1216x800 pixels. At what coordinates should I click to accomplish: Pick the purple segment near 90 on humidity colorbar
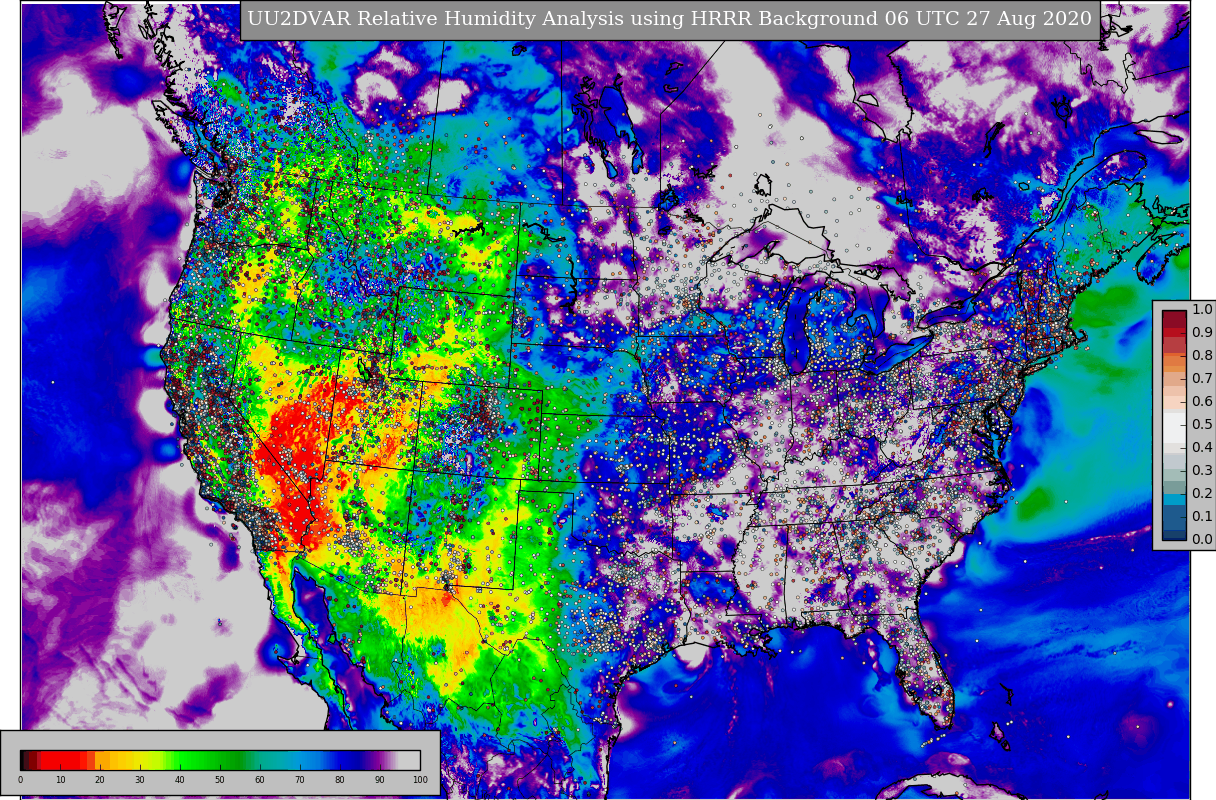click(380, 760)
